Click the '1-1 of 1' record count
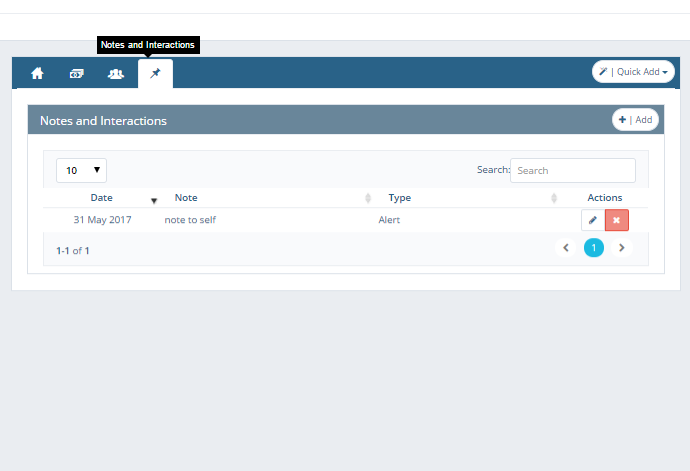Image resolution: width=690 pixels, height=471 pixels. (x=73, y=251)
